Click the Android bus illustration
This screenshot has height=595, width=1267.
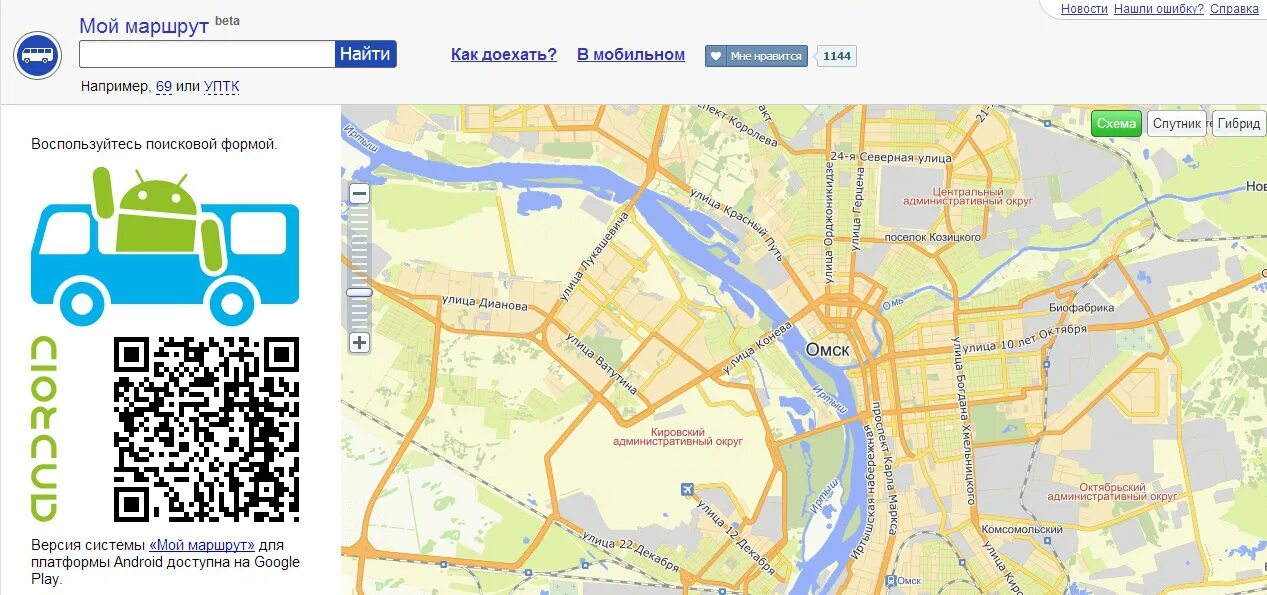165,246
